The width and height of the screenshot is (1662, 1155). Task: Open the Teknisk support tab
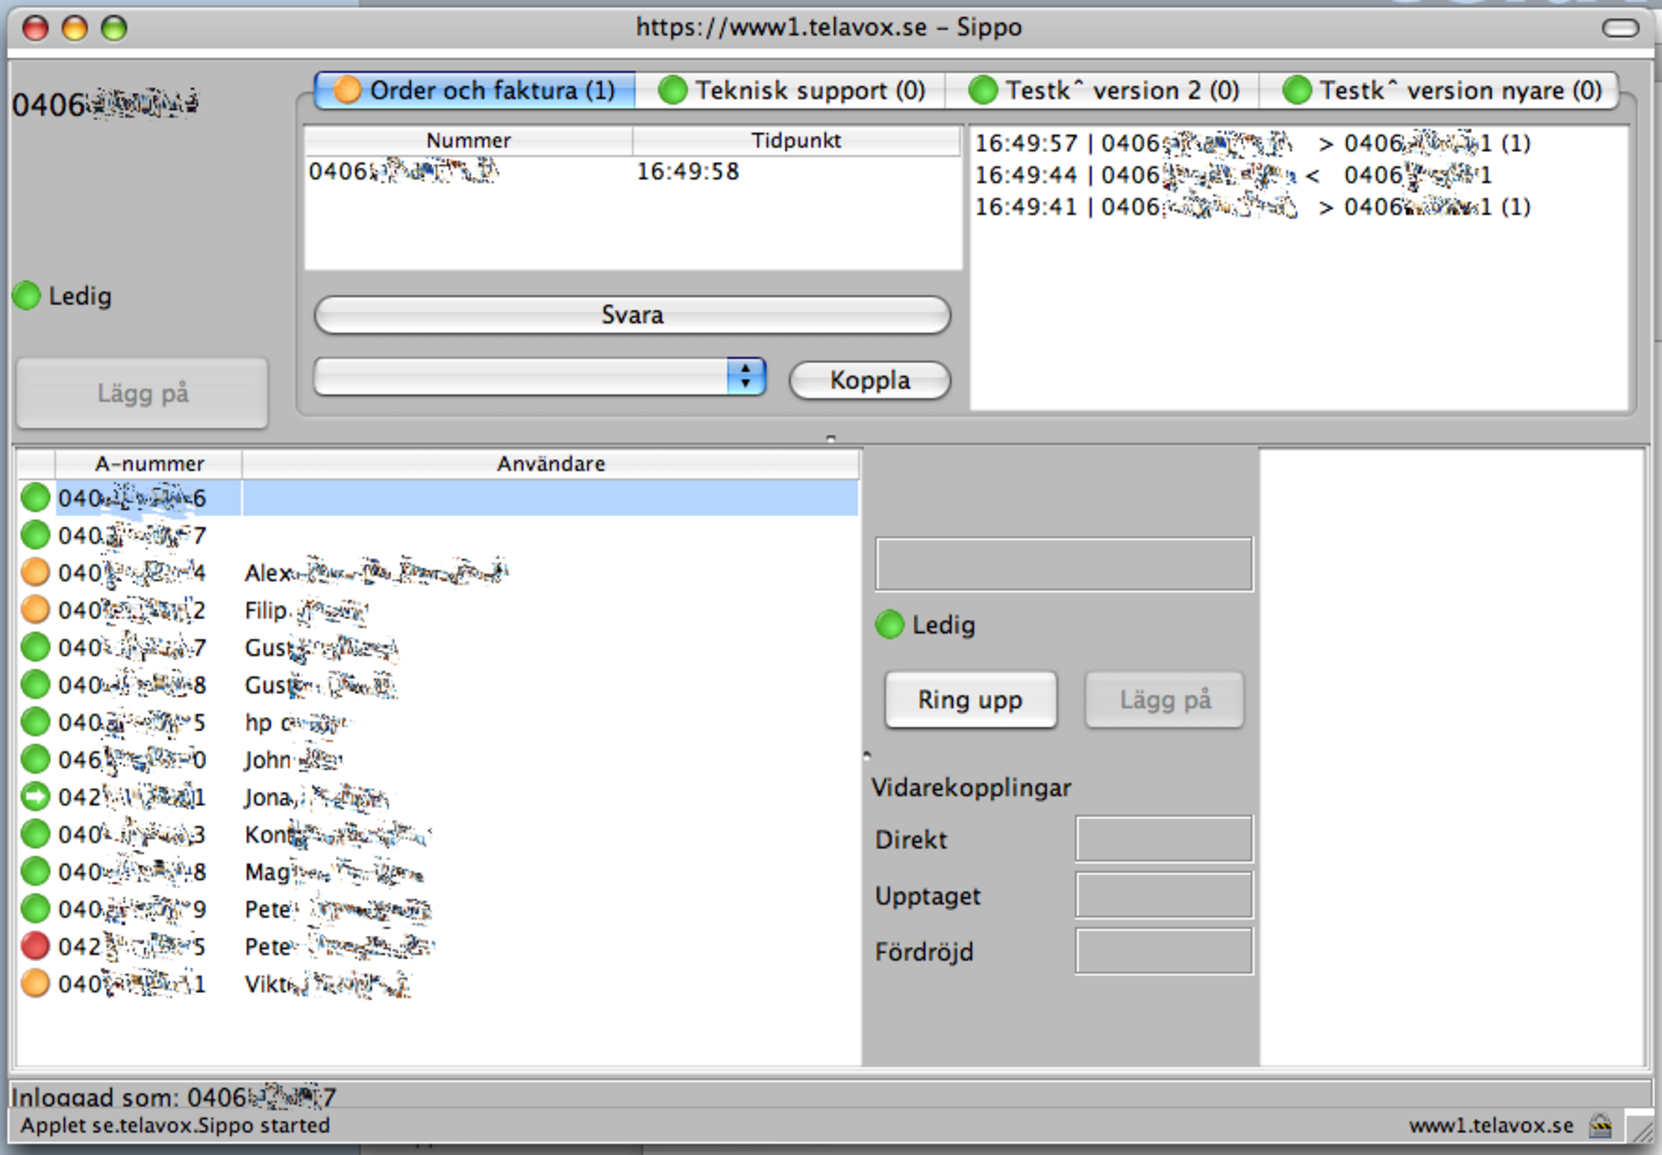[x=791, y=90]
